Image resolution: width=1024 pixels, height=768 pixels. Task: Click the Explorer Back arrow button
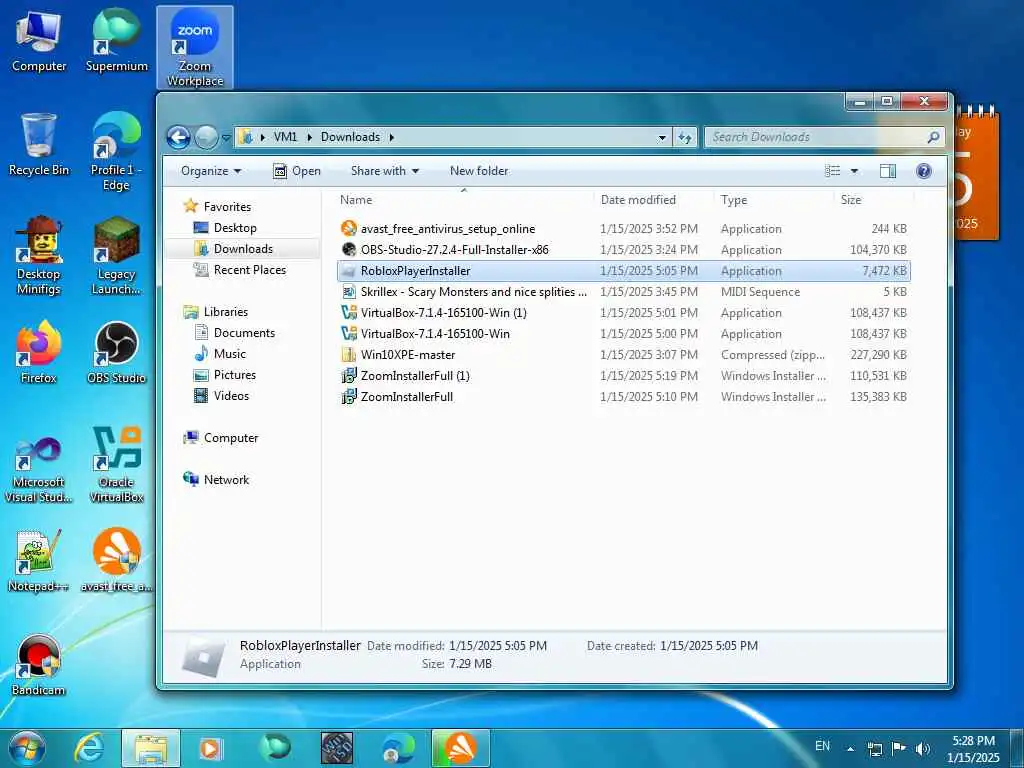click(178, 137)
